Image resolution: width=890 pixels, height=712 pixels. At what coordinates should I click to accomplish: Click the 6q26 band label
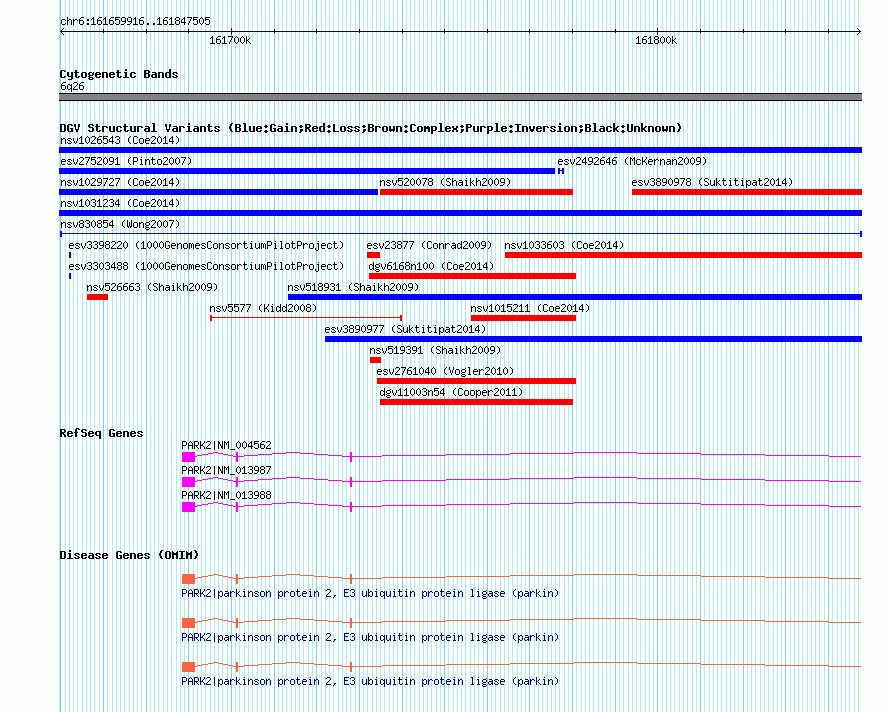pyautogui.click(x=72, y=86)
